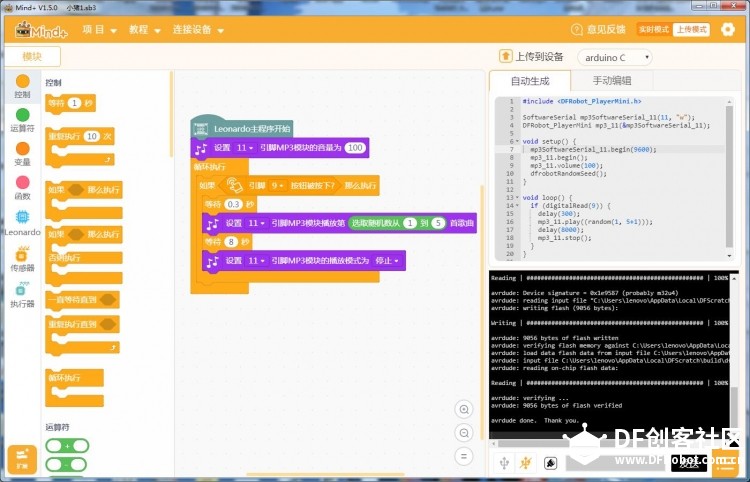Click the Leonardo主程序开始 block icon

coord(200,129)
